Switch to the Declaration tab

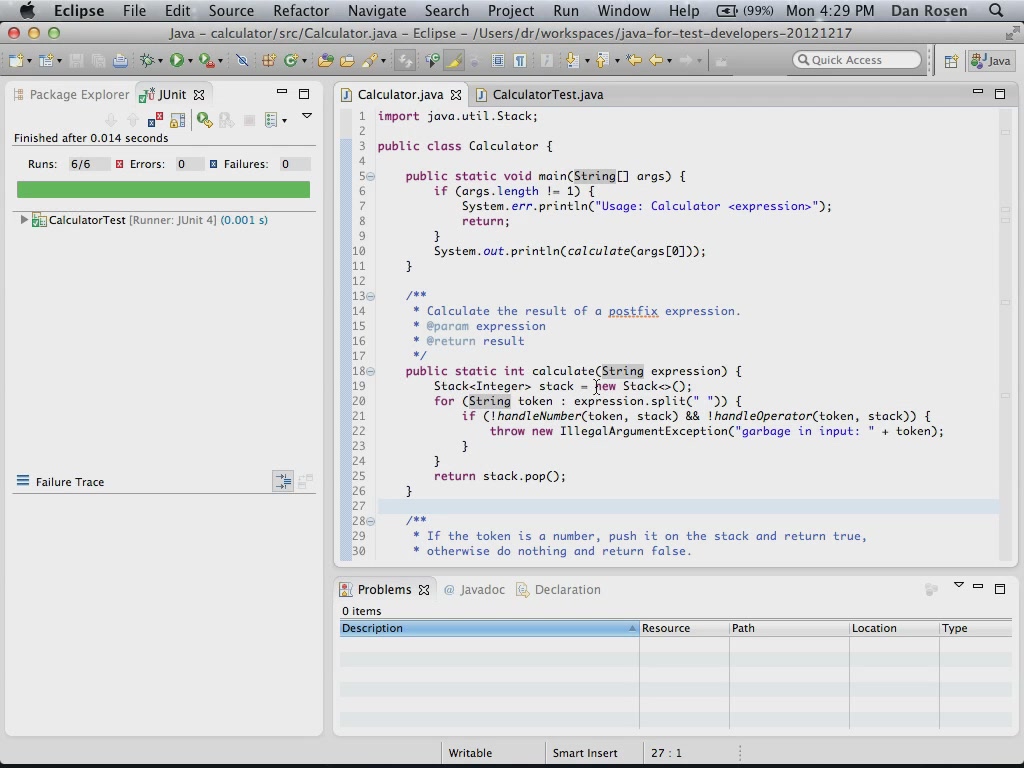pyautogui.click(x=558, y=590)
